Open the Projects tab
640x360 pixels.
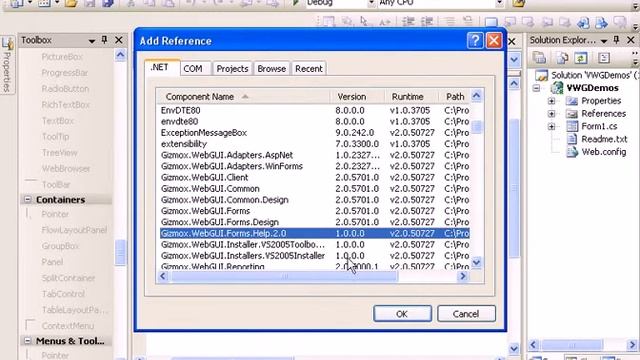232,69
